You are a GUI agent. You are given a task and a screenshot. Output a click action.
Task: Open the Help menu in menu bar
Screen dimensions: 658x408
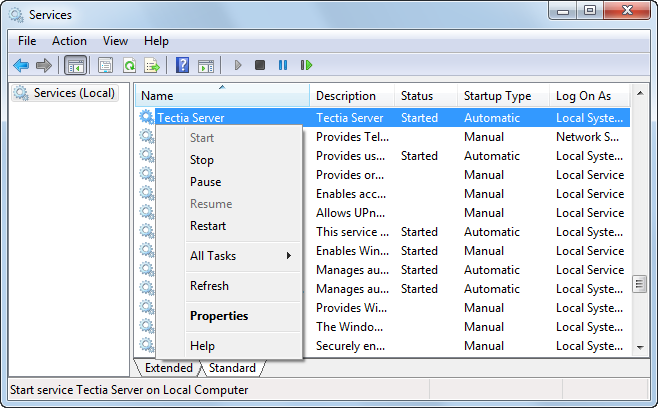point(156,41)
